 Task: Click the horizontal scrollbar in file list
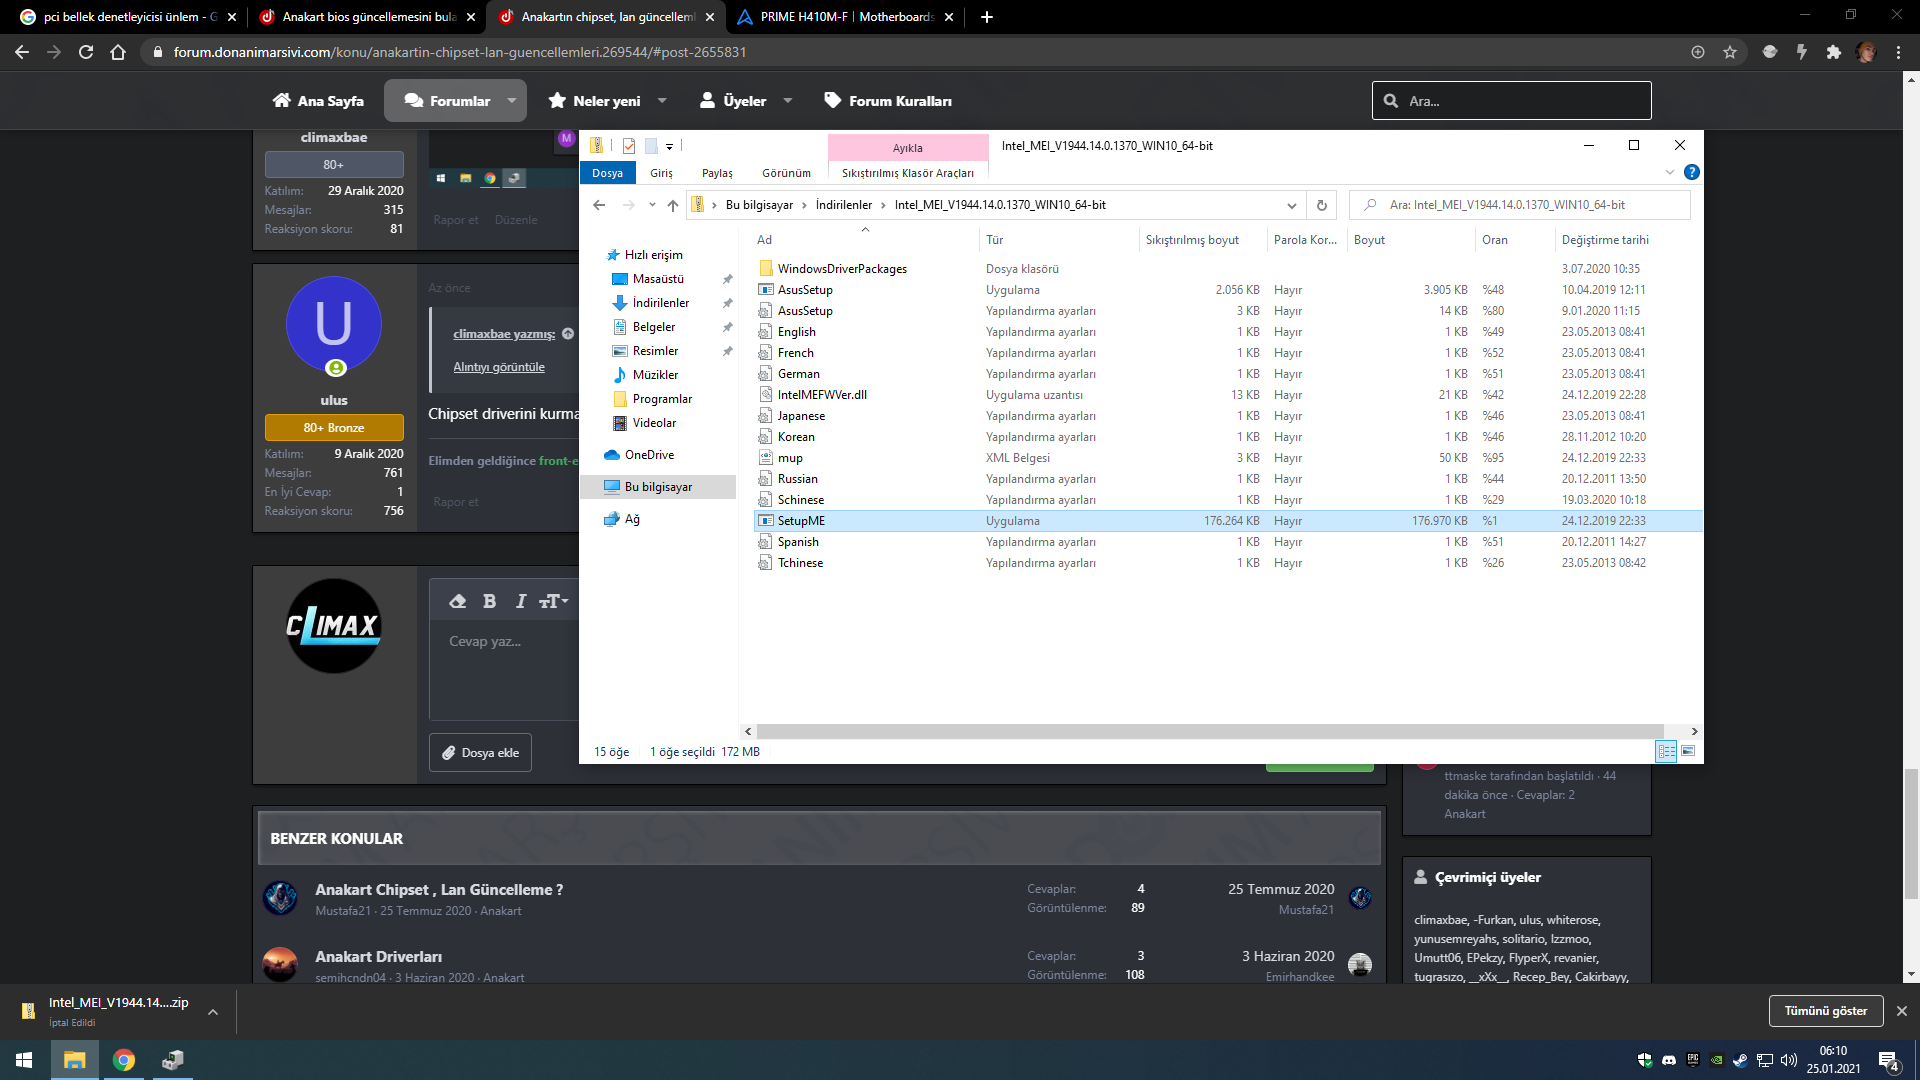[x=1208, y=731]
